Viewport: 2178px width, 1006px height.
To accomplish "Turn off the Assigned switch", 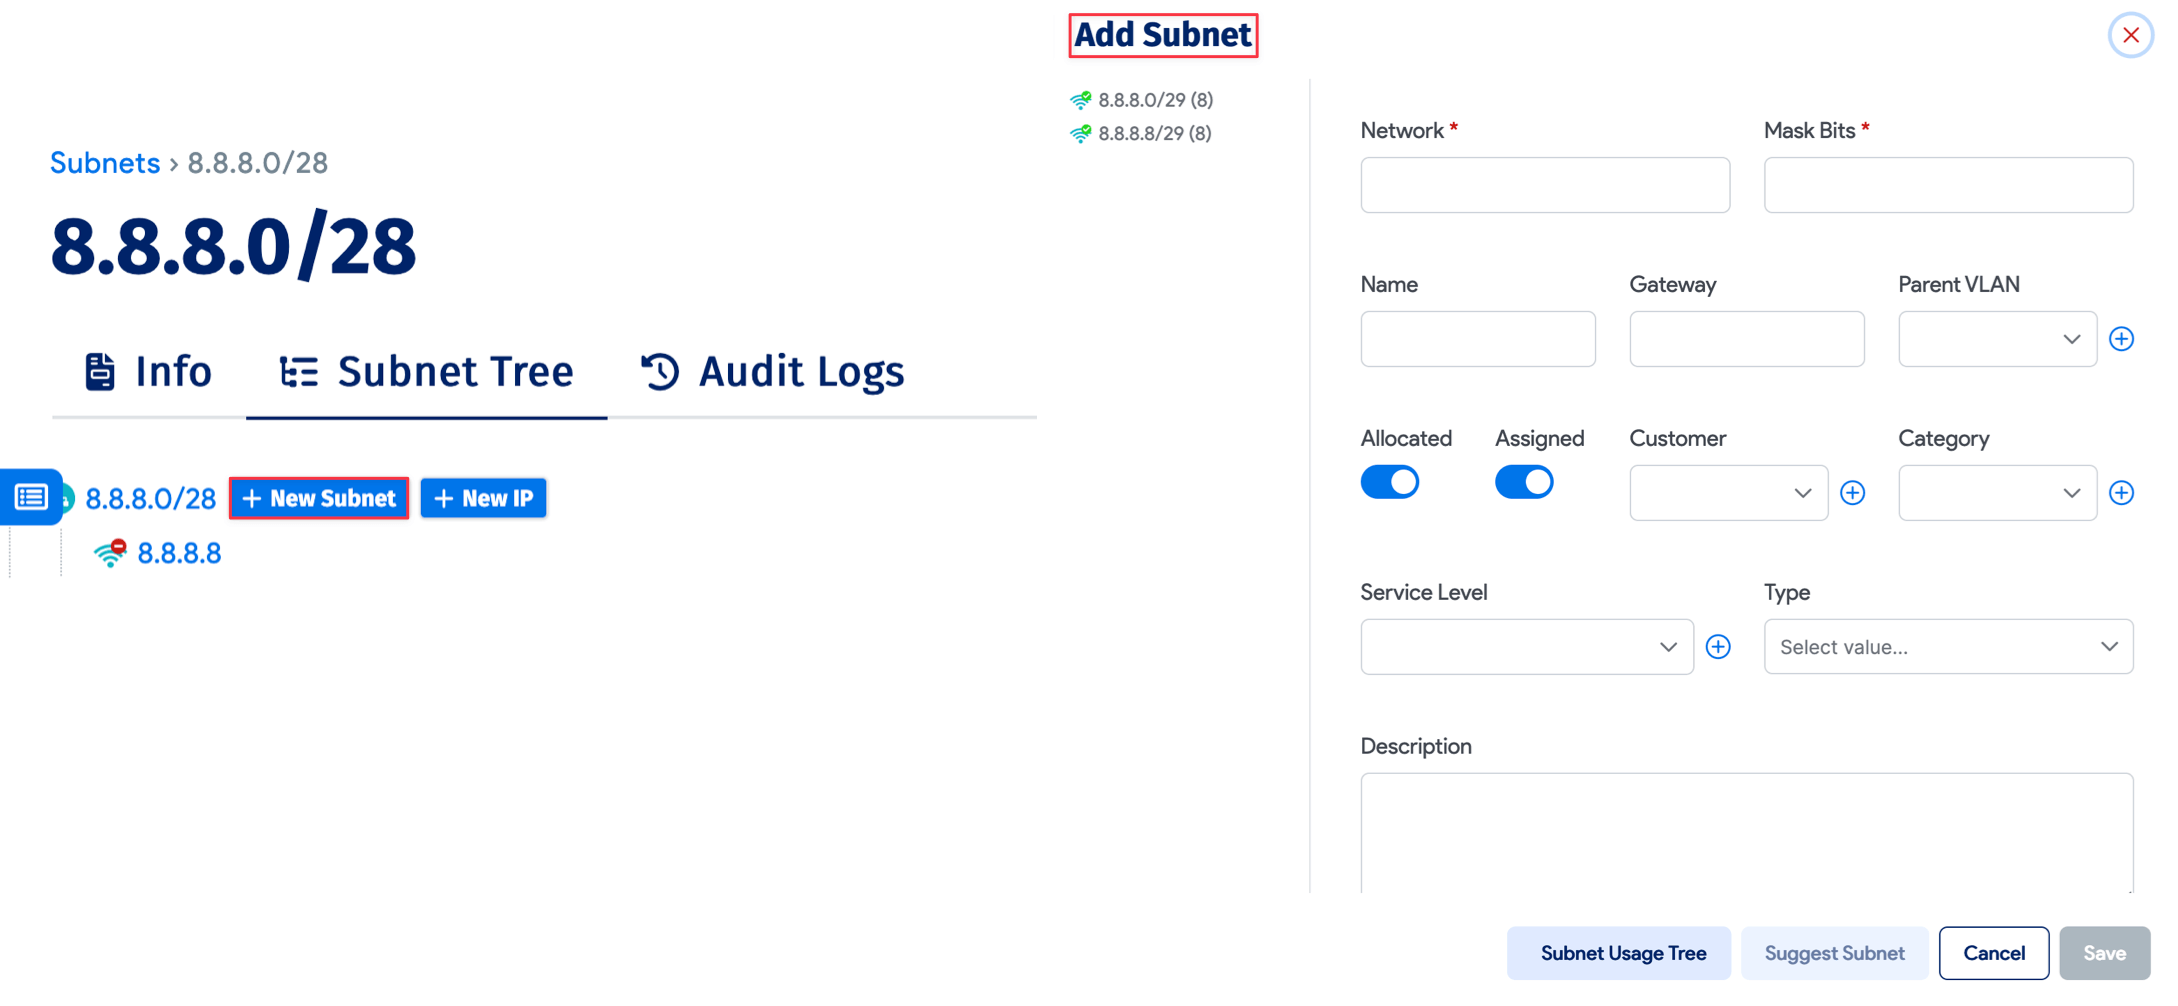I will [1523, 481].
